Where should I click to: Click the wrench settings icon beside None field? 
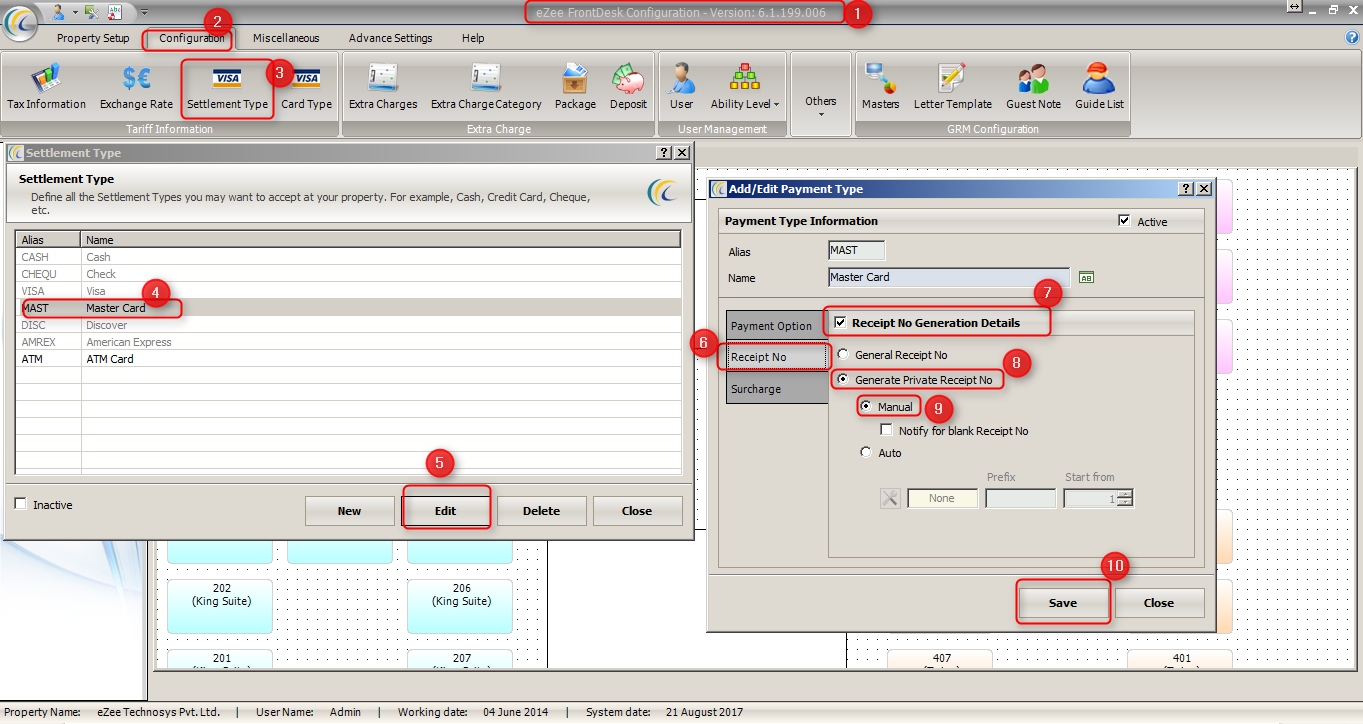pyautogui.click(x=891, y=498)
